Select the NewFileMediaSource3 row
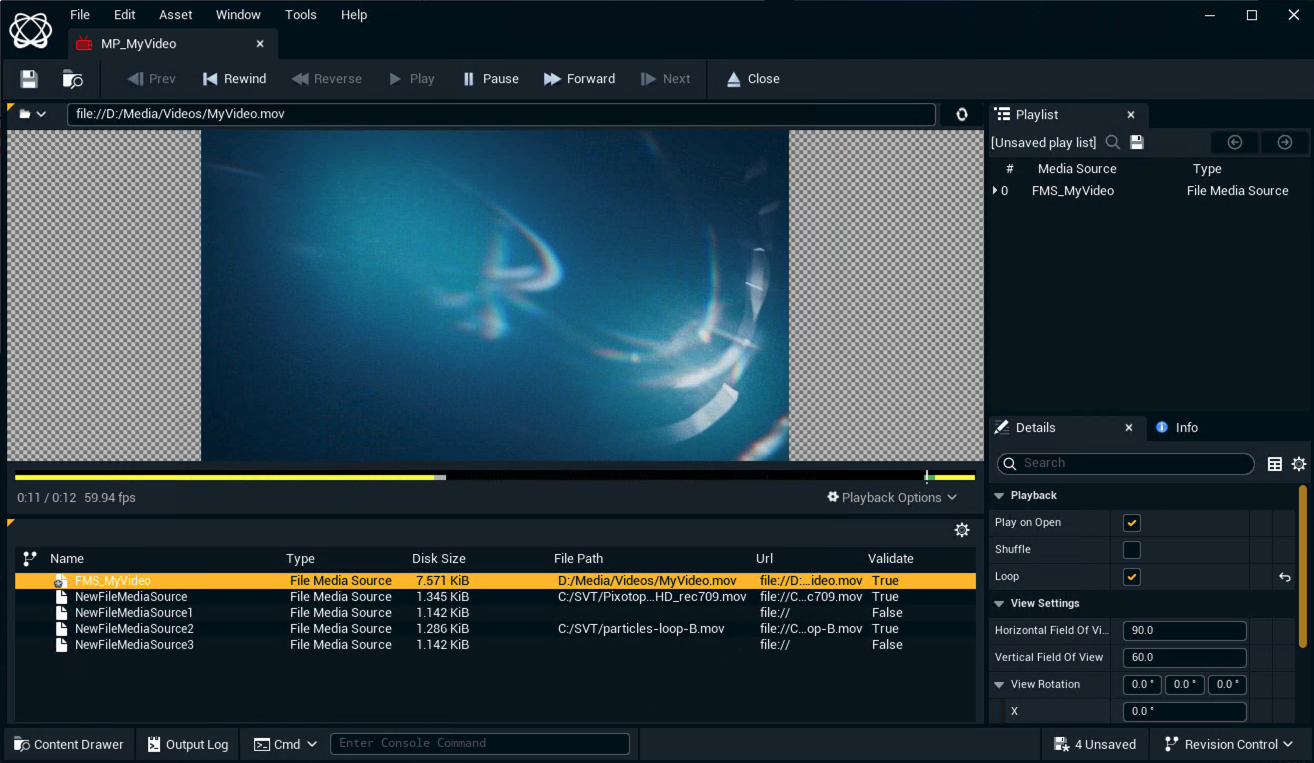1314x763 pixels. [495, 645]
